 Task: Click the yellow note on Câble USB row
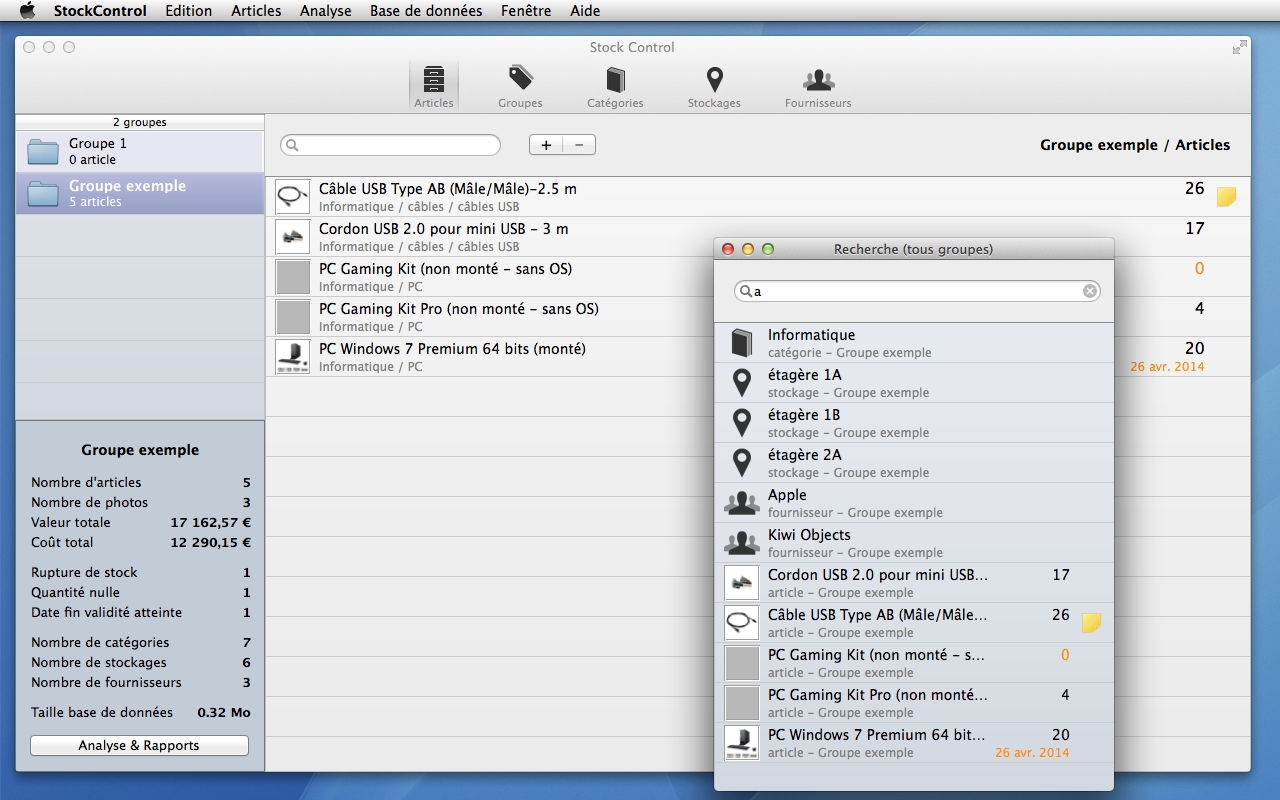(x=1226, y=197)
